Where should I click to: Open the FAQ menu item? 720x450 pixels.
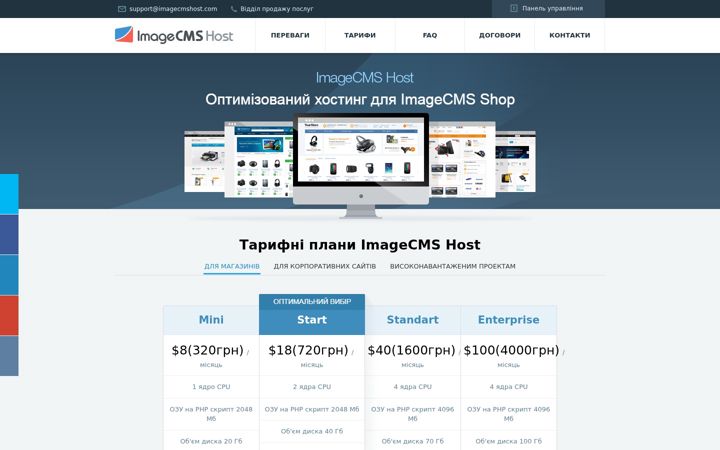pos(430,35)
